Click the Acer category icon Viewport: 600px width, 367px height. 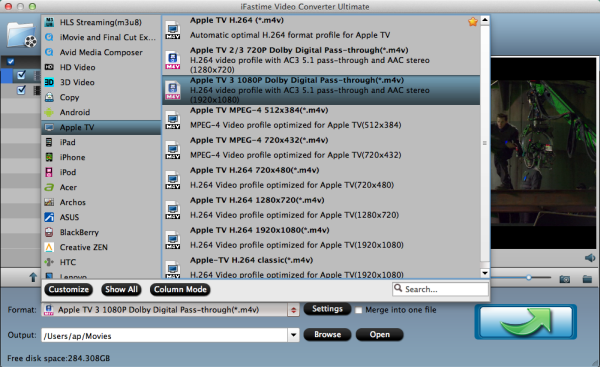(49, 187)
